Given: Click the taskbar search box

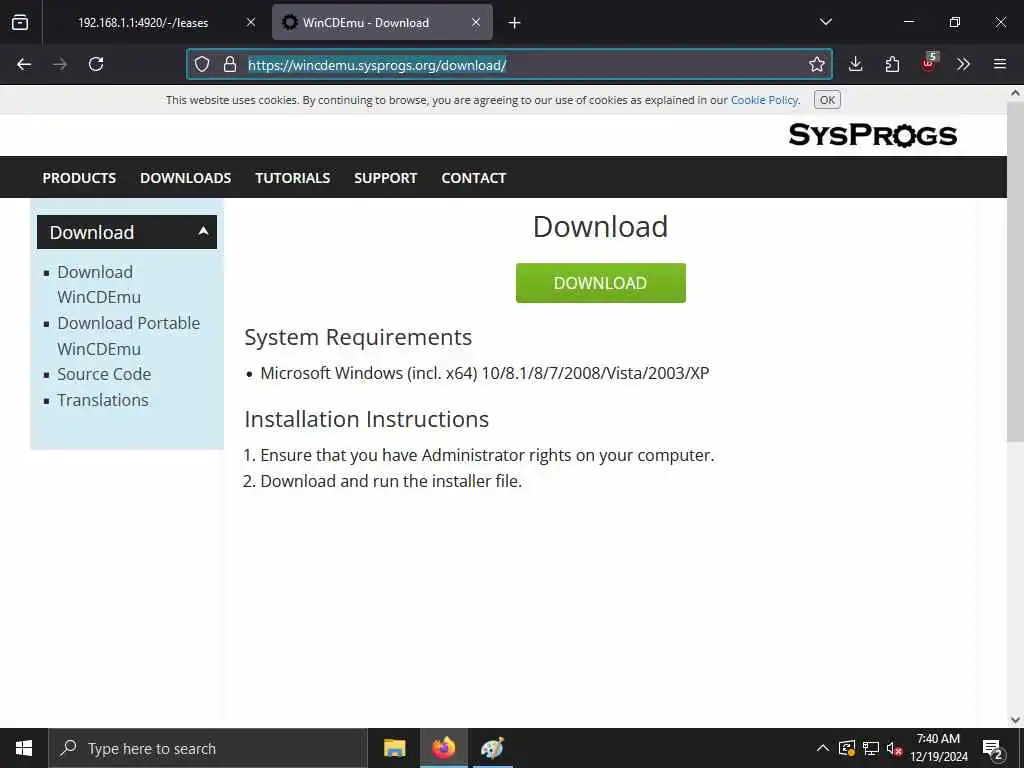Looking at the screenshot, I should tap(208, 748).
